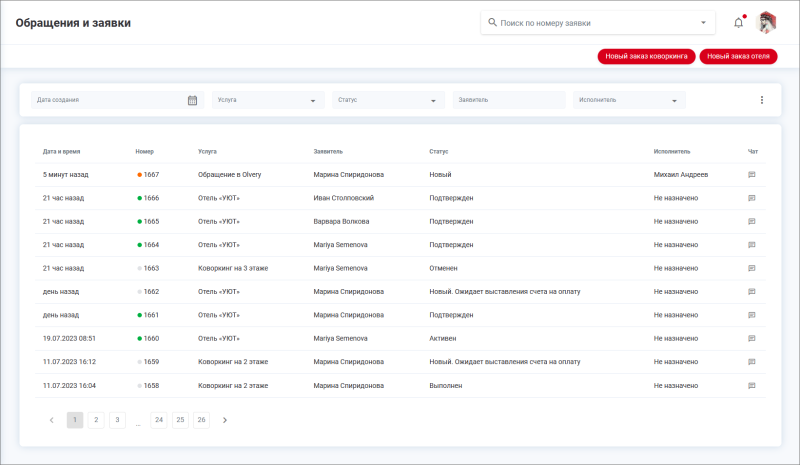Open chat for request 1659
The width and height of the screenshot is (800, 465).
coord(752,362)
